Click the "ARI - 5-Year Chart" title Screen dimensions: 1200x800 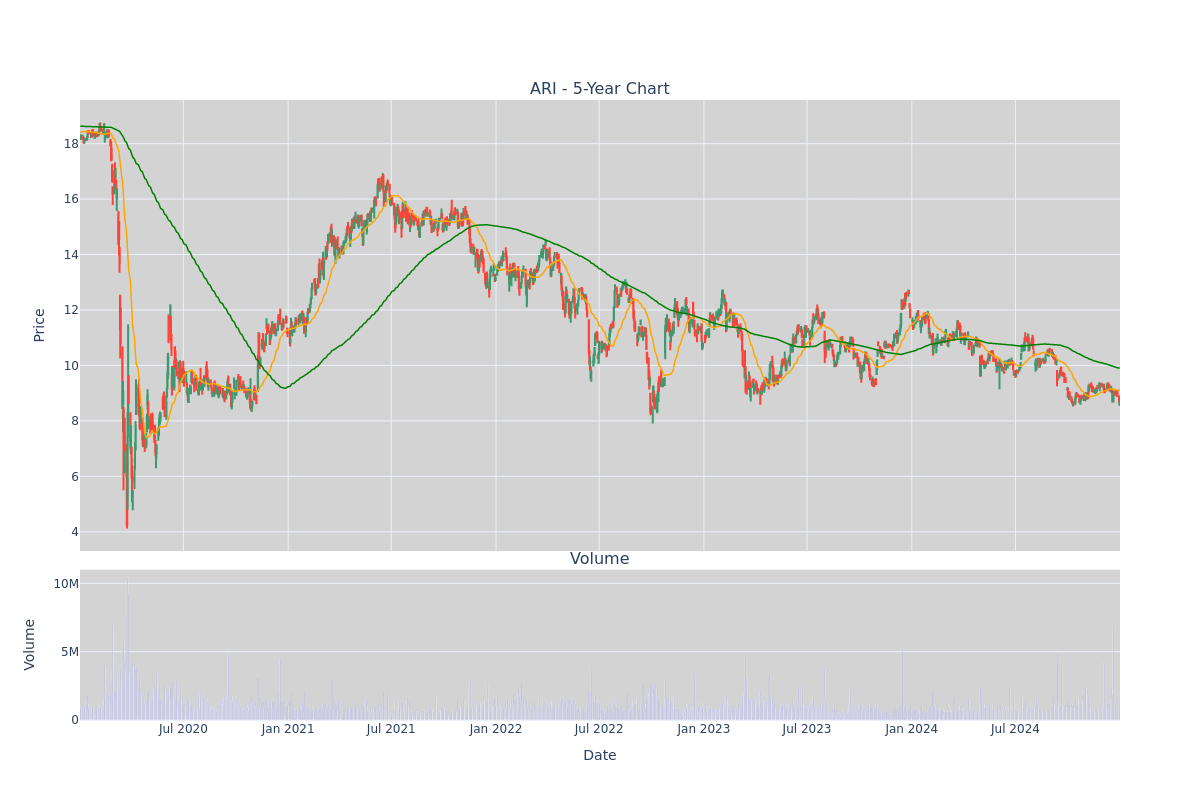click(x=600, y=89)
